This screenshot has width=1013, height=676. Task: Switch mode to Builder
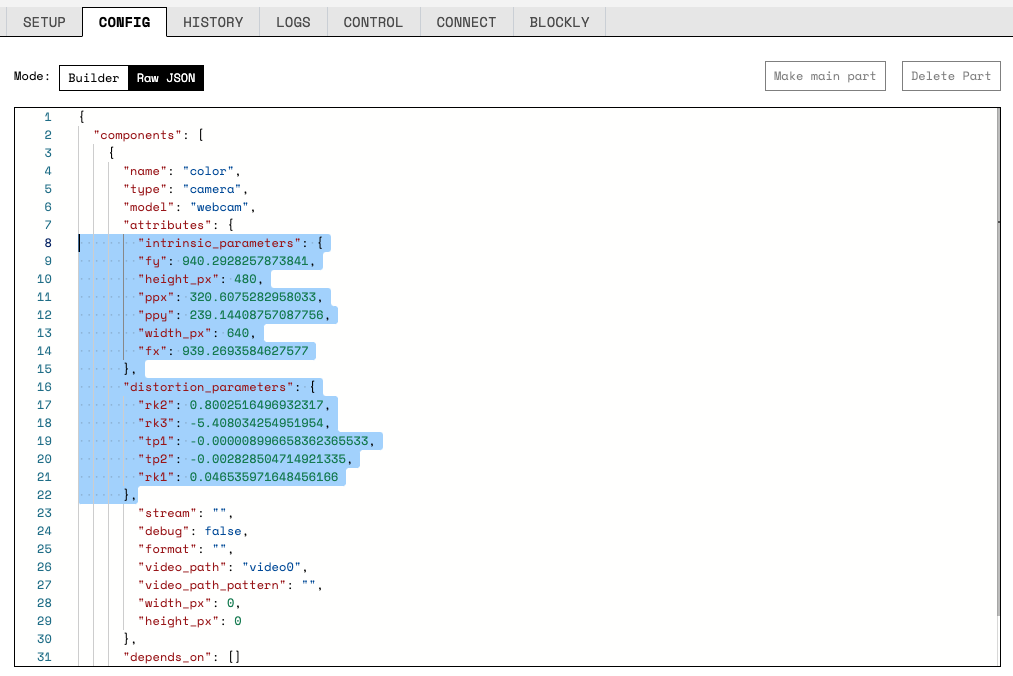click(x=94, y=78)
